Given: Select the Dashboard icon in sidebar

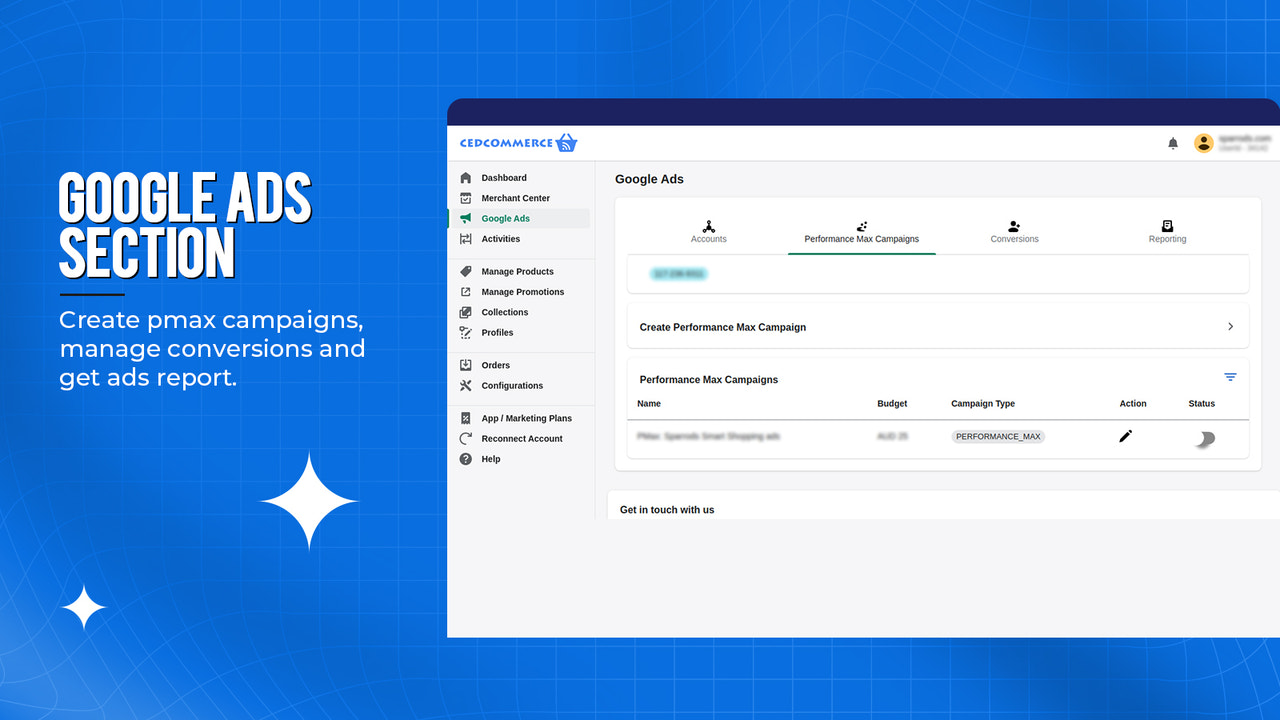Looking at the screenshot, I should click(x=465, y=177).
